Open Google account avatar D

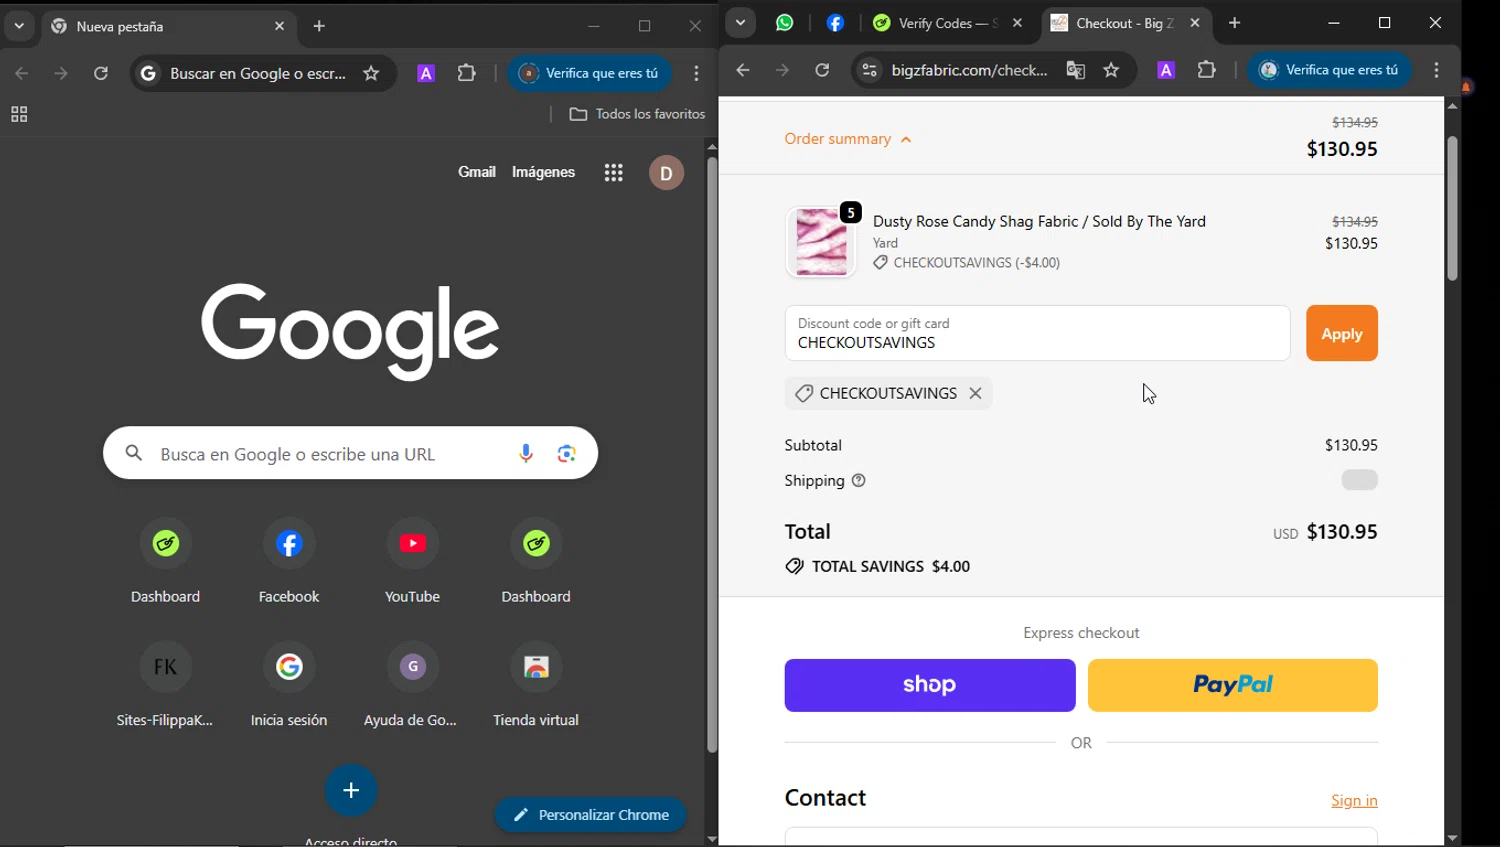666,173
